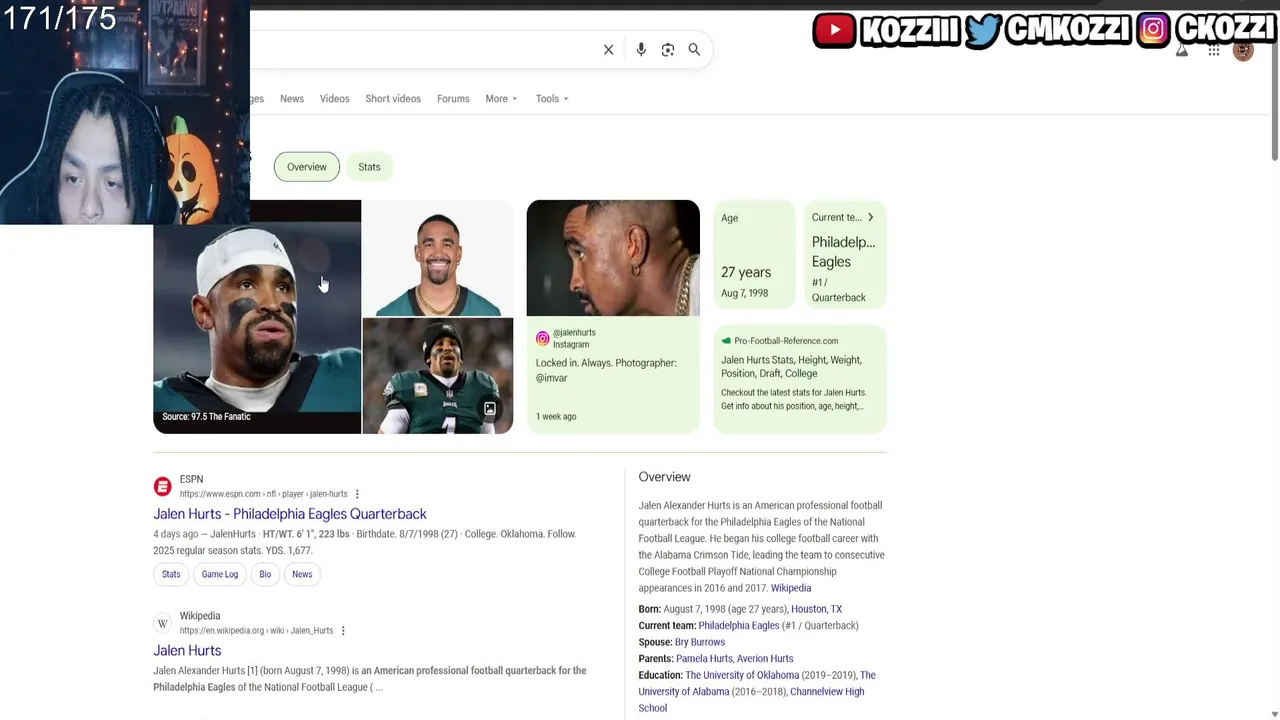Open the Averion Hurts parent link
Screen dimensions: 1280x720
765,659
